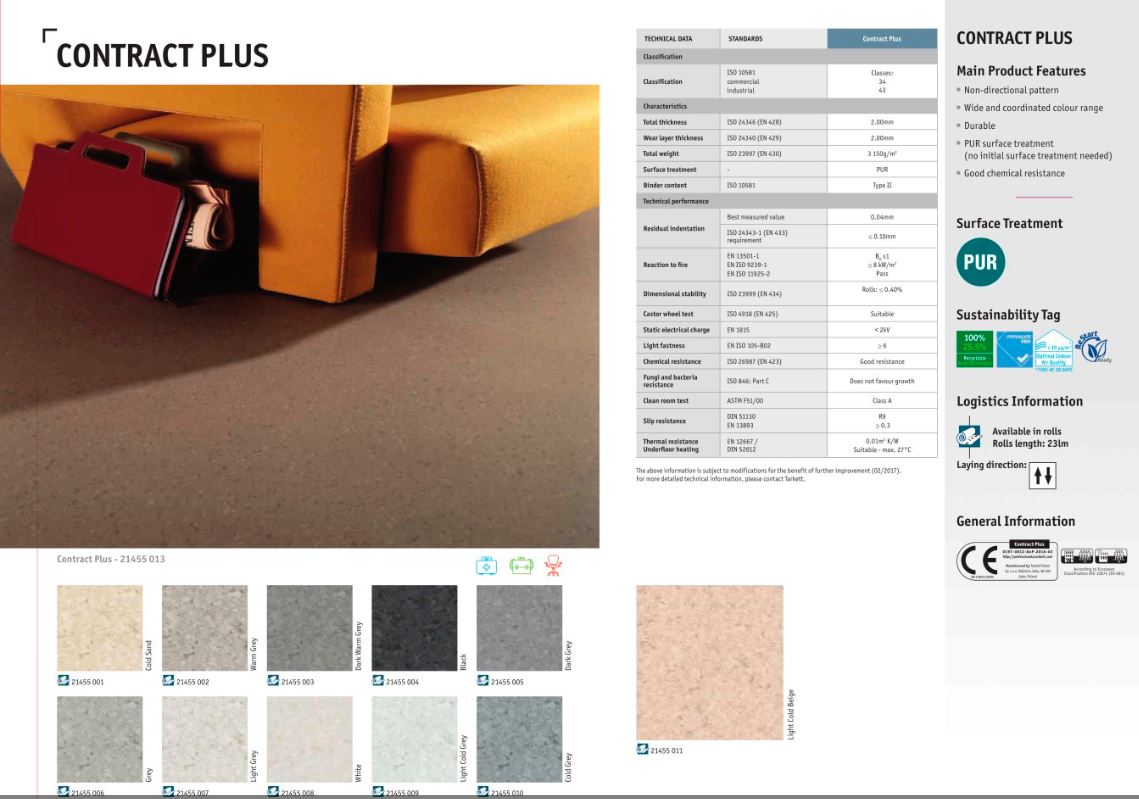The image size is (1139, 799).
Task: Click the small icon beside code 21455 011
Action: pos(642,749)
